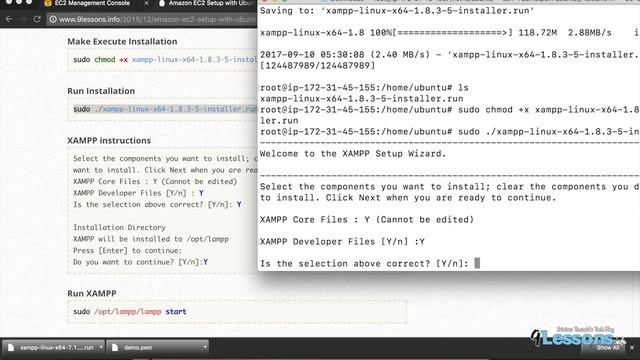This screenshot has width=640, height=360.
Task: Click the highlighted sudo ./xampp installer command
Action: 165,109
